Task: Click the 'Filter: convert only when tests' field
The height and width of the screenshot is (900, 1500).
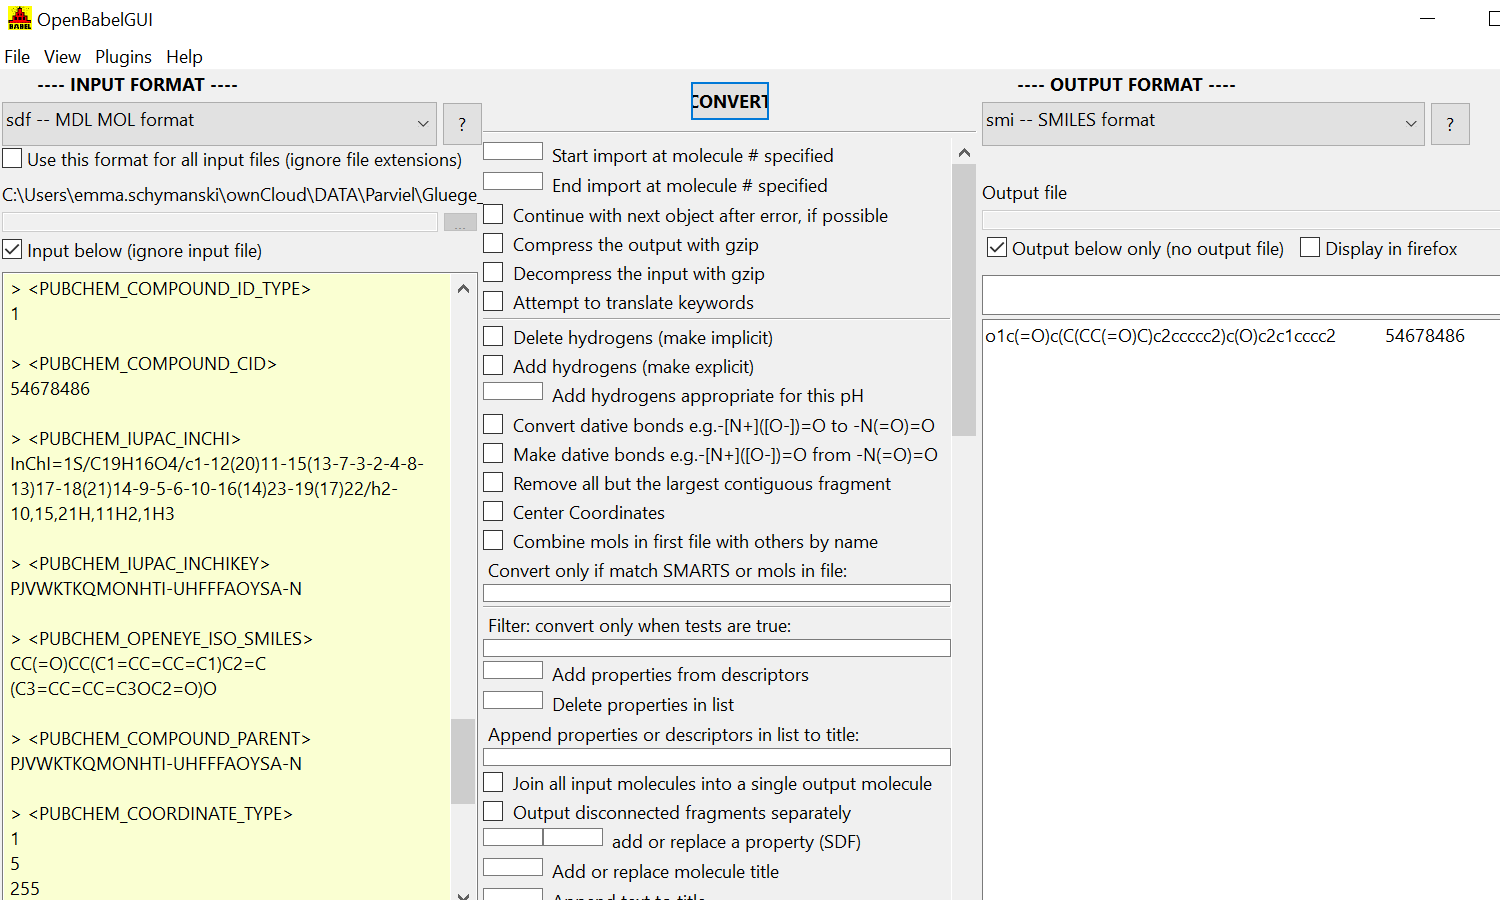Action: (x=716, y=648)
